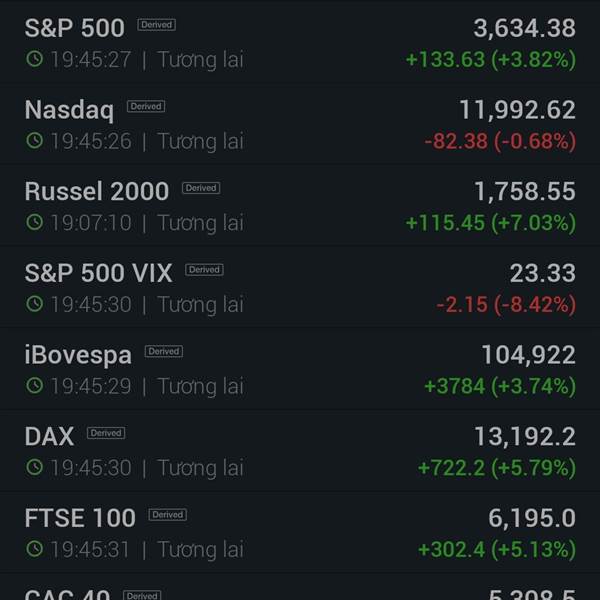
Task: Click the clock icon under Russel 2000
Action: 34,223
